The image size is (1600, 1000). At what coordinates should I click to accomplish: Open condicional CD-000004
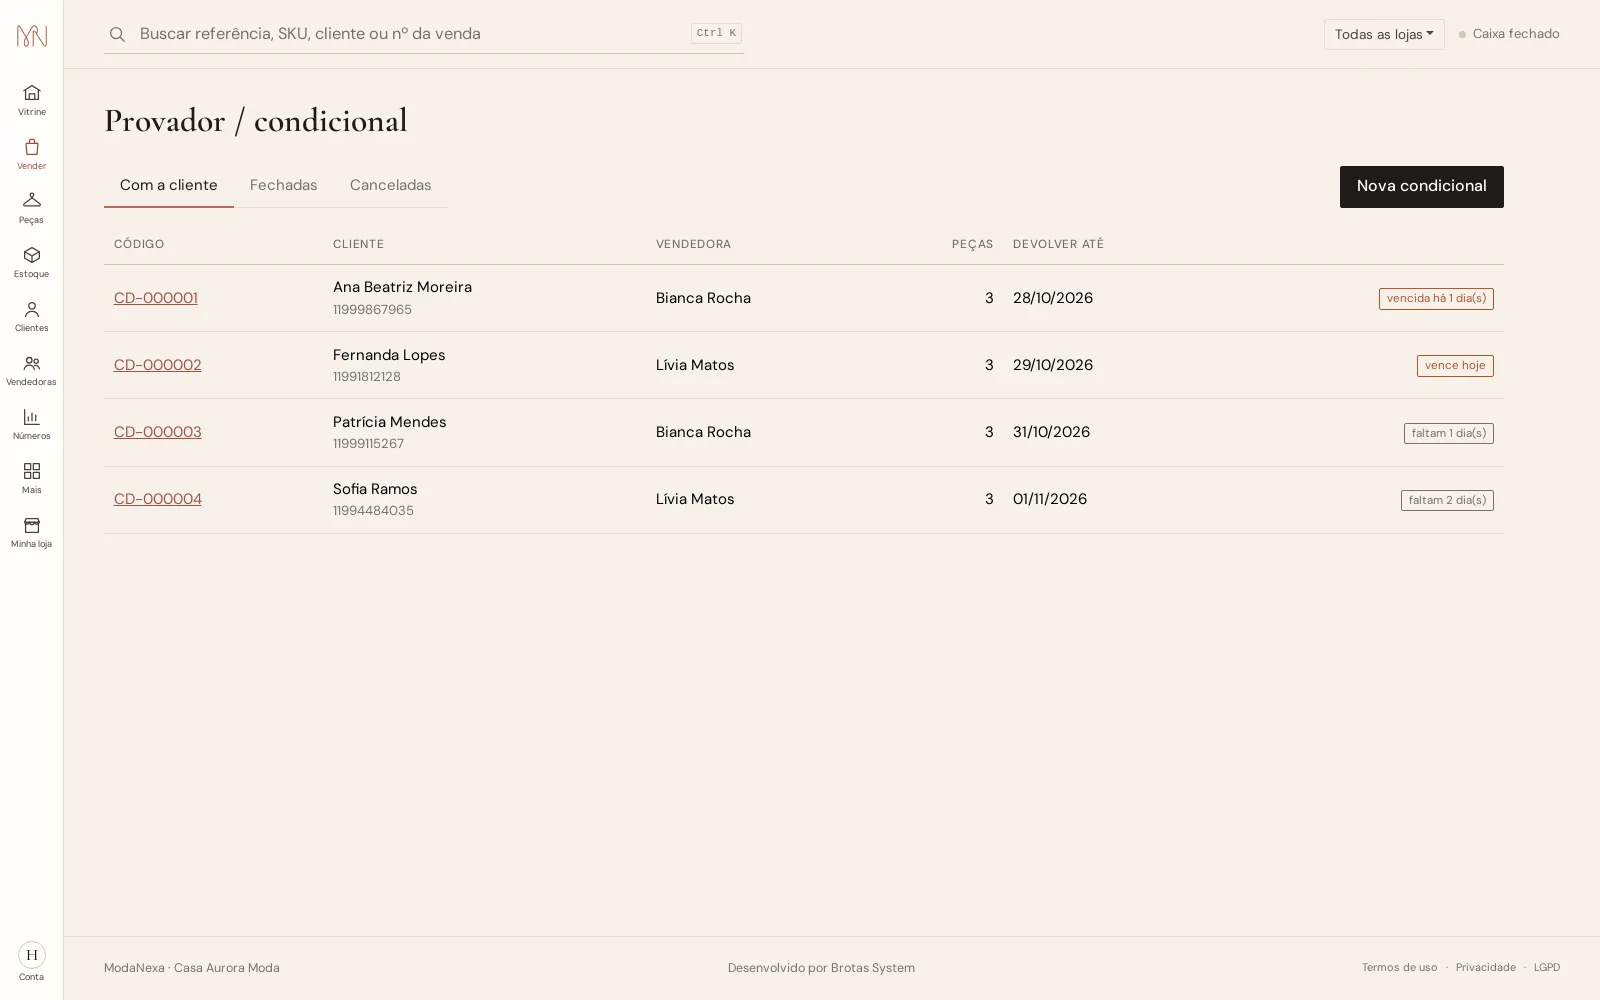158,499
